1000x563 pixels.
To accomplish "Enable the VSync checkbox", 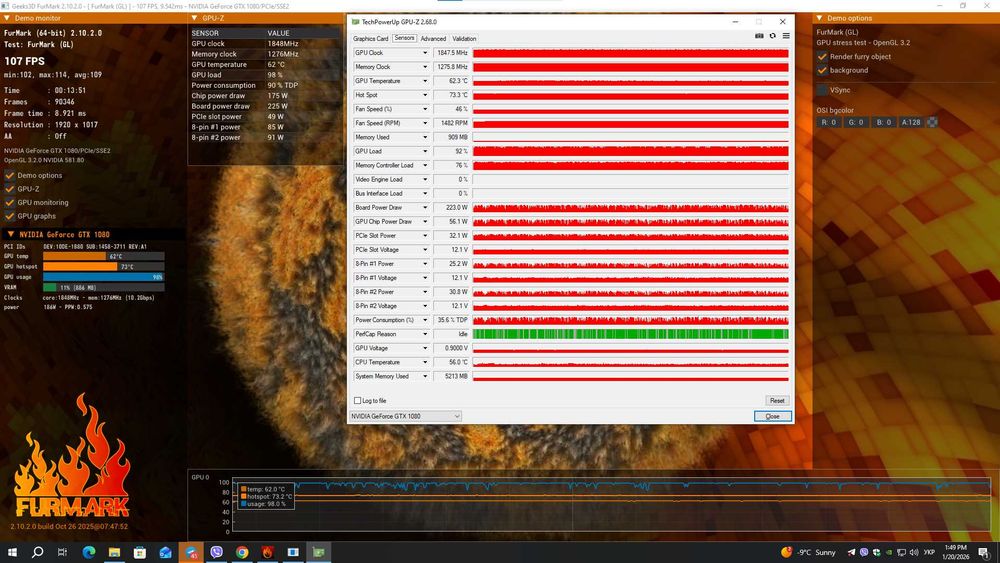I will [x=822, y=90].
